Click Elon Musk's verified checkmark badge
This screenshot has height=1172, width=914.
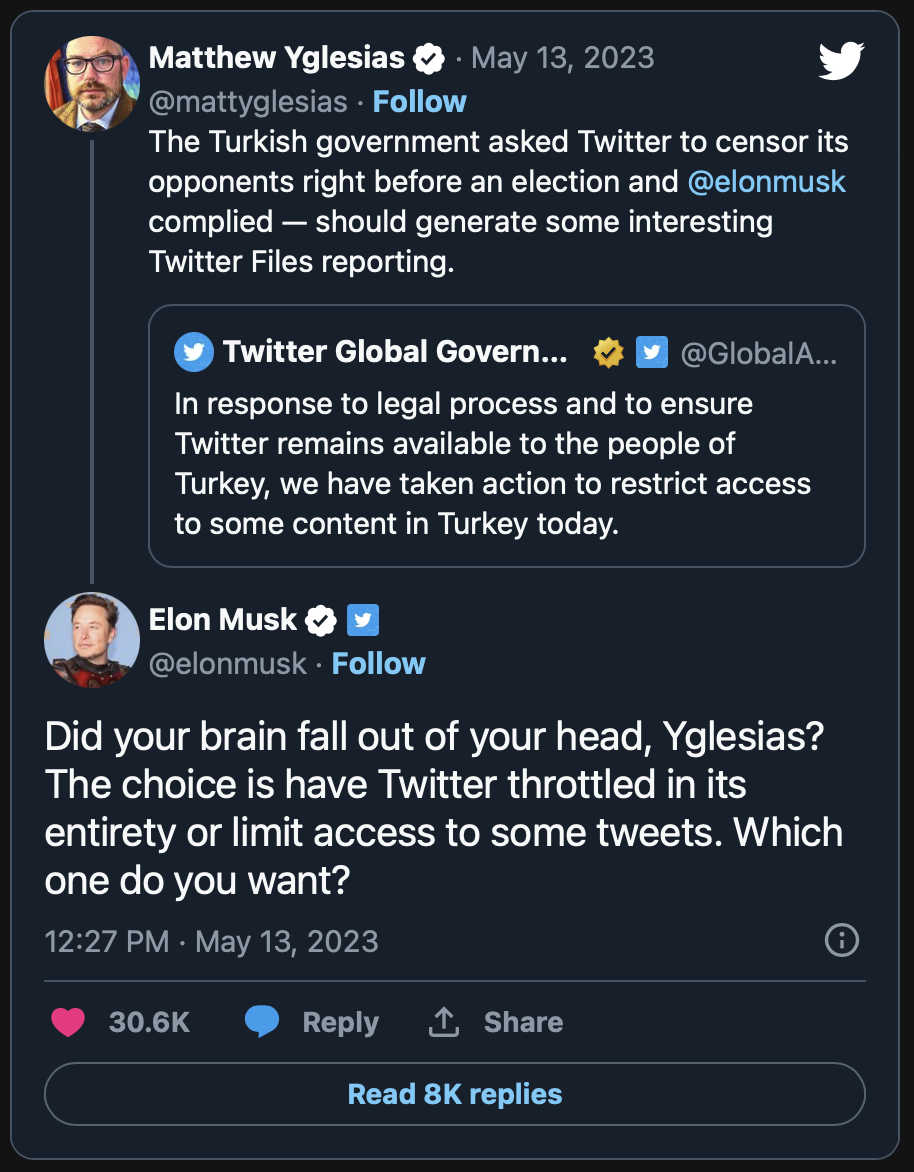point(320,620)
